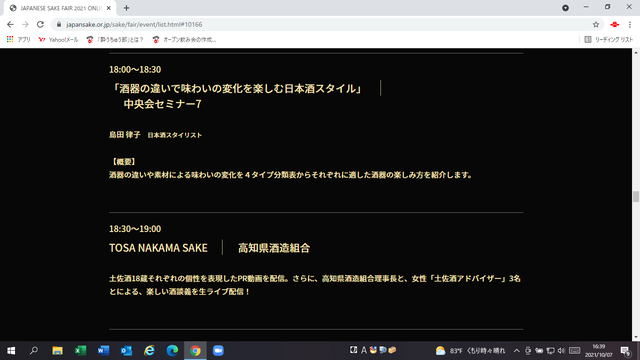Show hidden system tray icons
The height and width of the screenshot is (360, 640).
point(516,351)
